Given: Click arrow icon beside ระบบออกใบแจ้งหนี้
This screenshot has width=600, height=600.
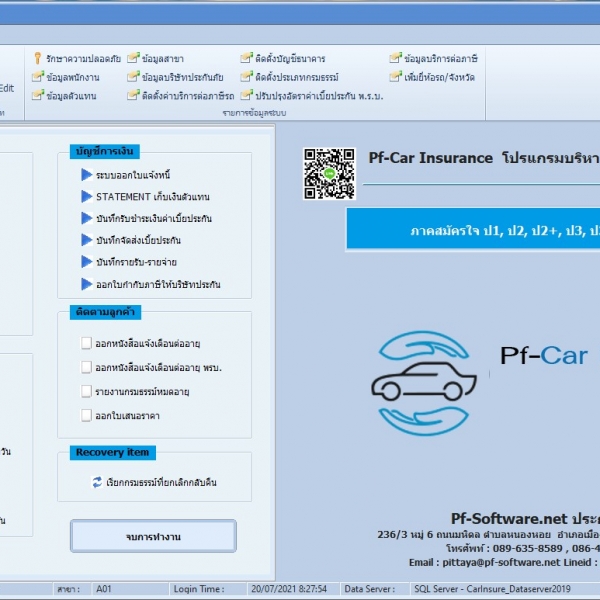Looking at the screenshot, I should click(x=87, y=175).
